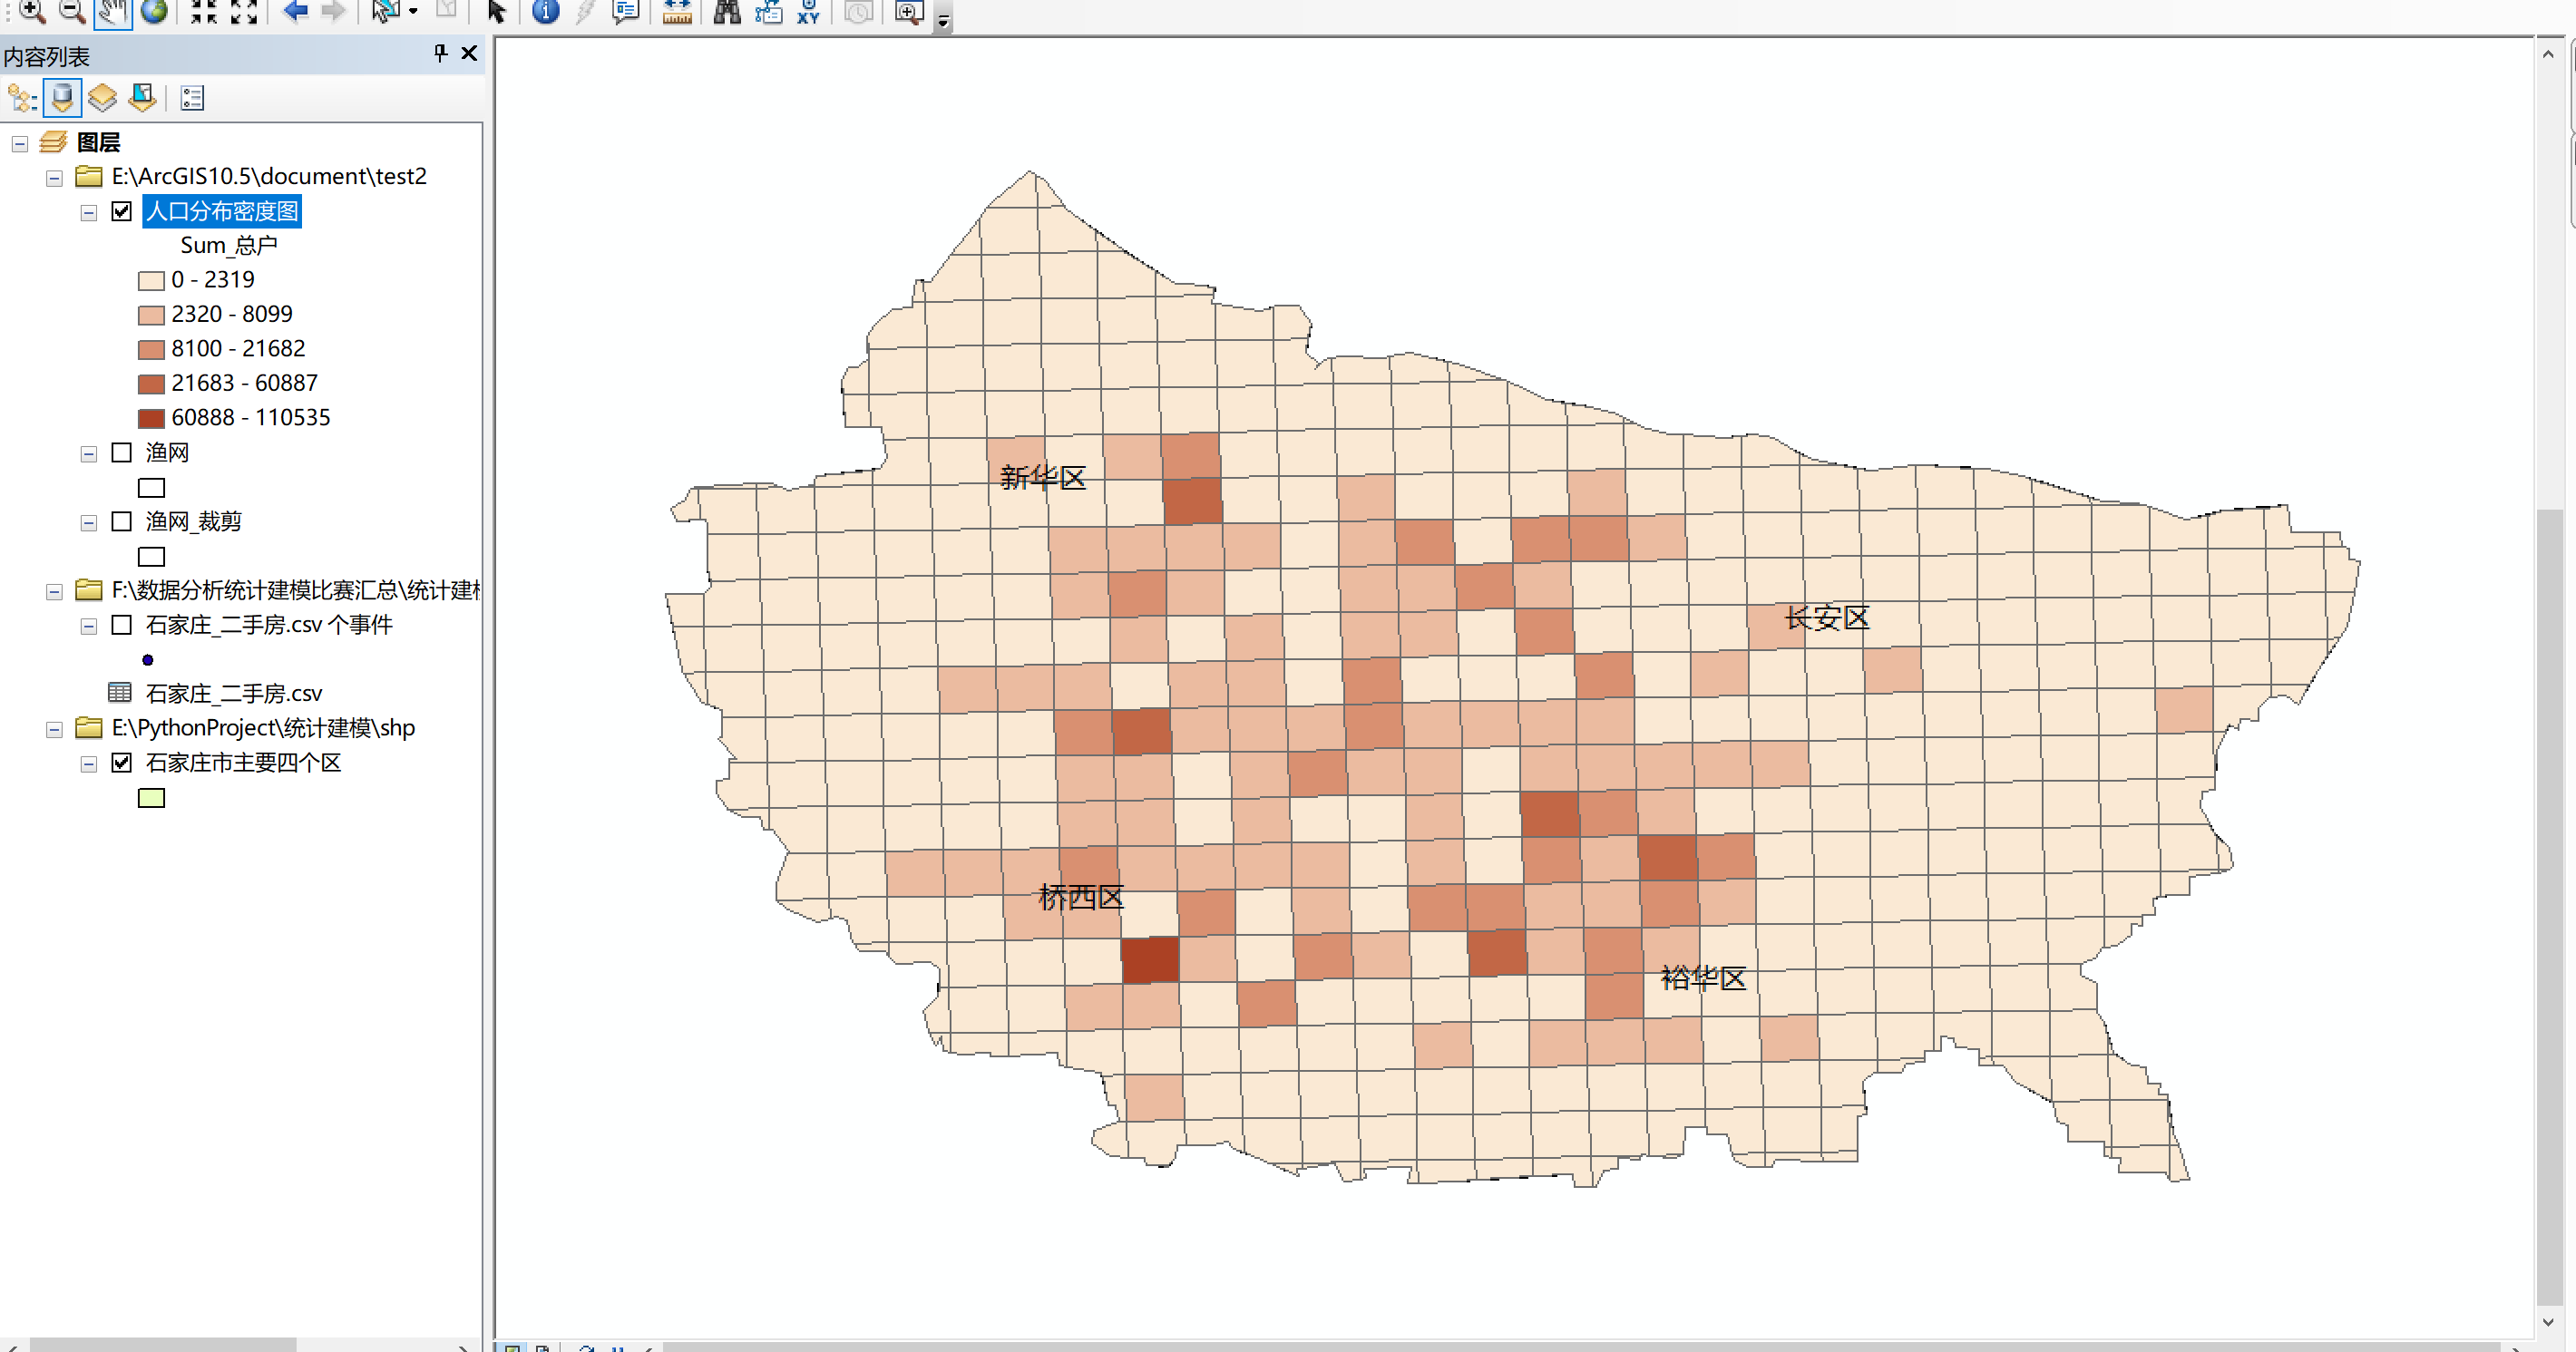Open the Go To XY tool

(x=808, y=11)
